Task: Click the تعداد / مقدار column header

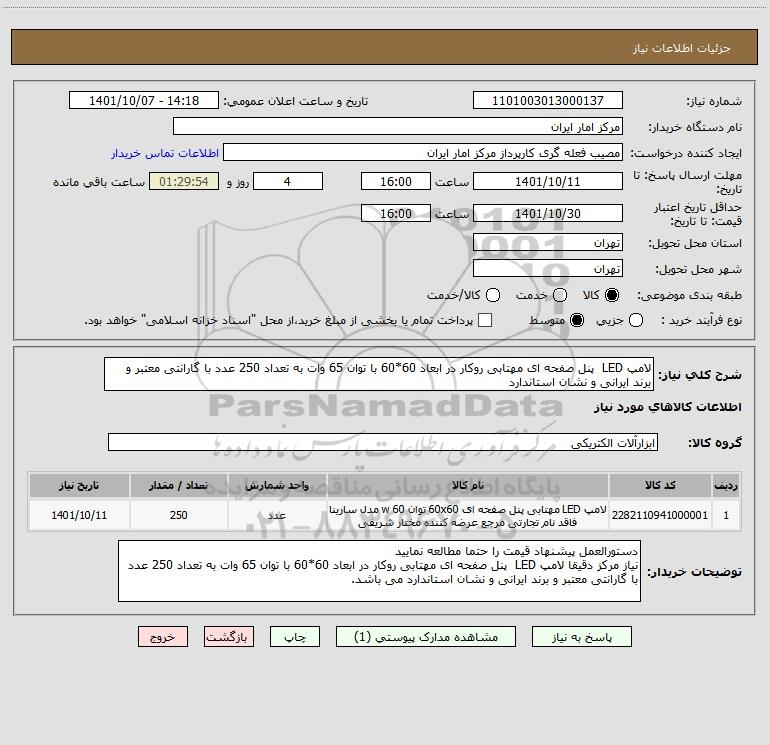Action: [x=179, y=485]
